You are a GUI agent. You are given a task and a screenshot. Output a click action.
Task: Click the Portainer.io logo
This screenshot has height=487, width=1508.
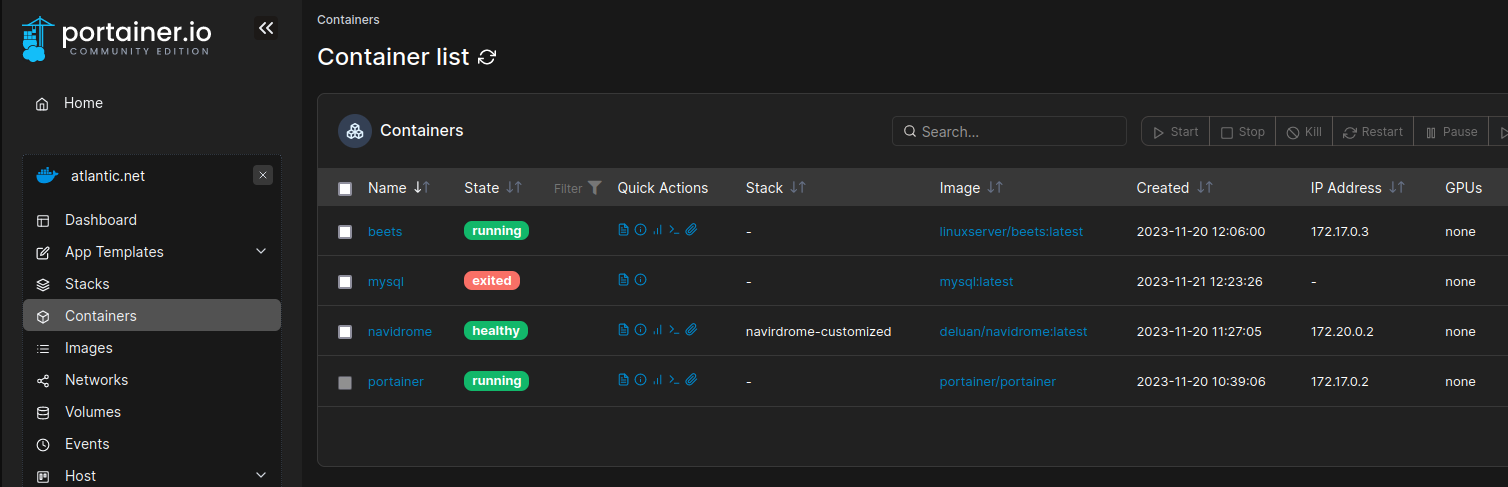115,38
